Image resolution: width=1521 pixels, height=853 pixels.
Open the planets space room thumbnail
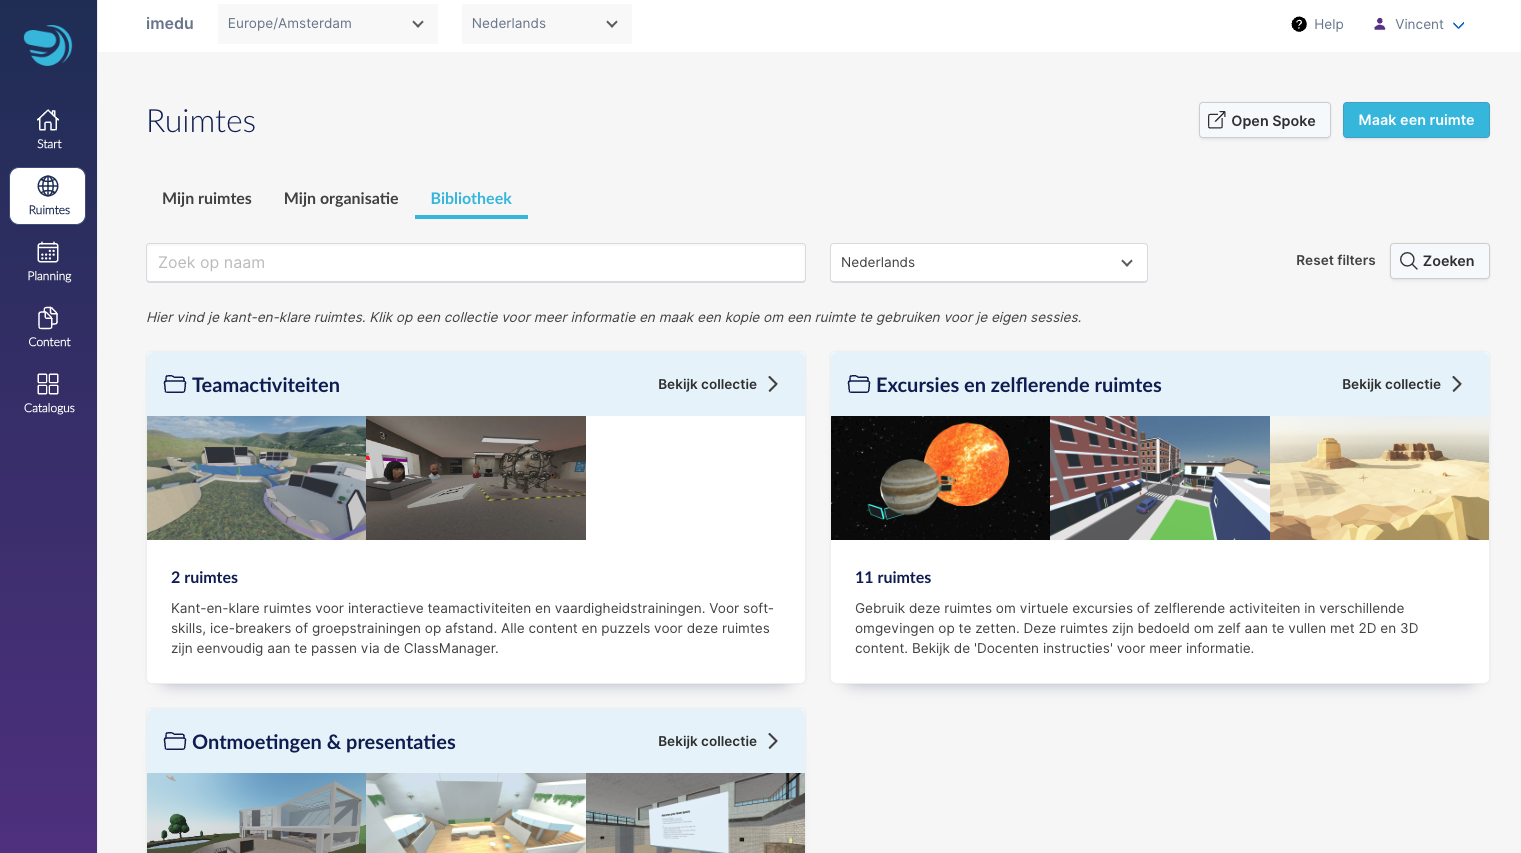click(x=940, y=478)
